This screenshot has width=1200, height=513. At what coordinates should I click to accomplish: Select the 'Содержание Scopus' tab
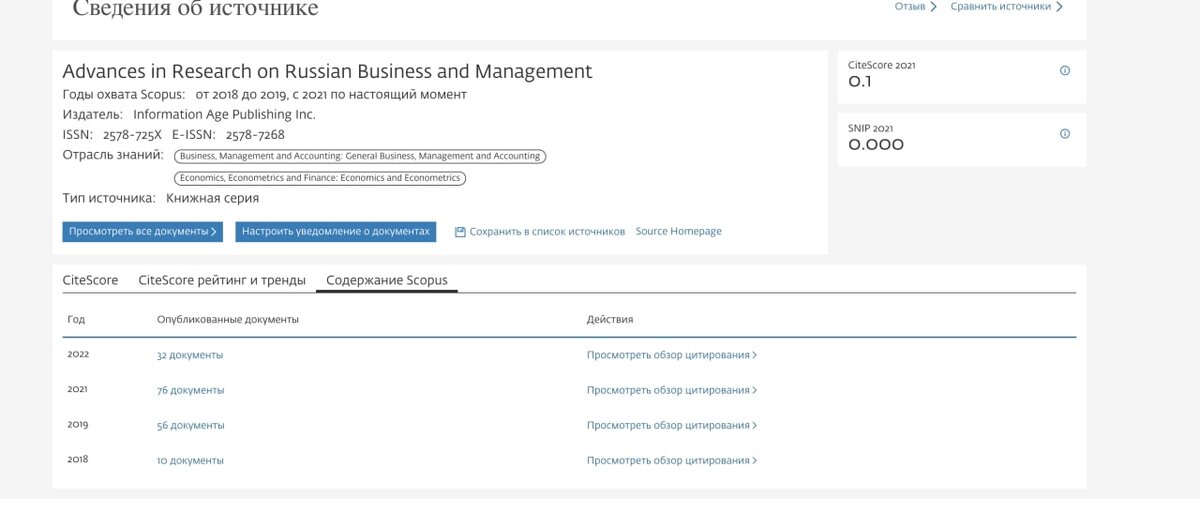click(387, 280)
